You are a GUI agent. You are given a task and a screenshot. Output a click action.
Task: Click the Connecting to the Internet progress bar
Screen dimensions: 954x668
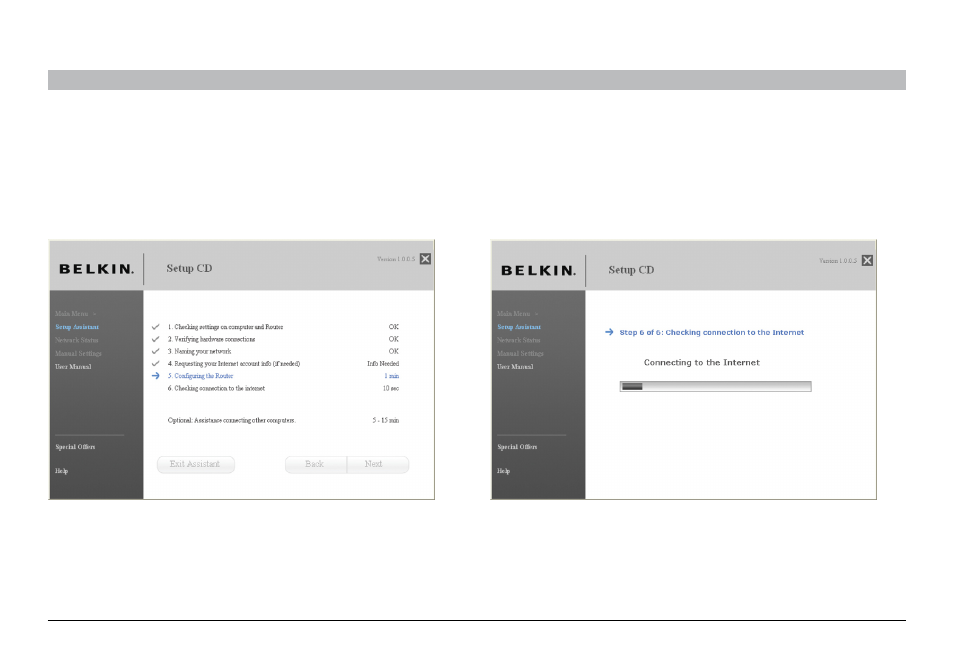(716, 386)
